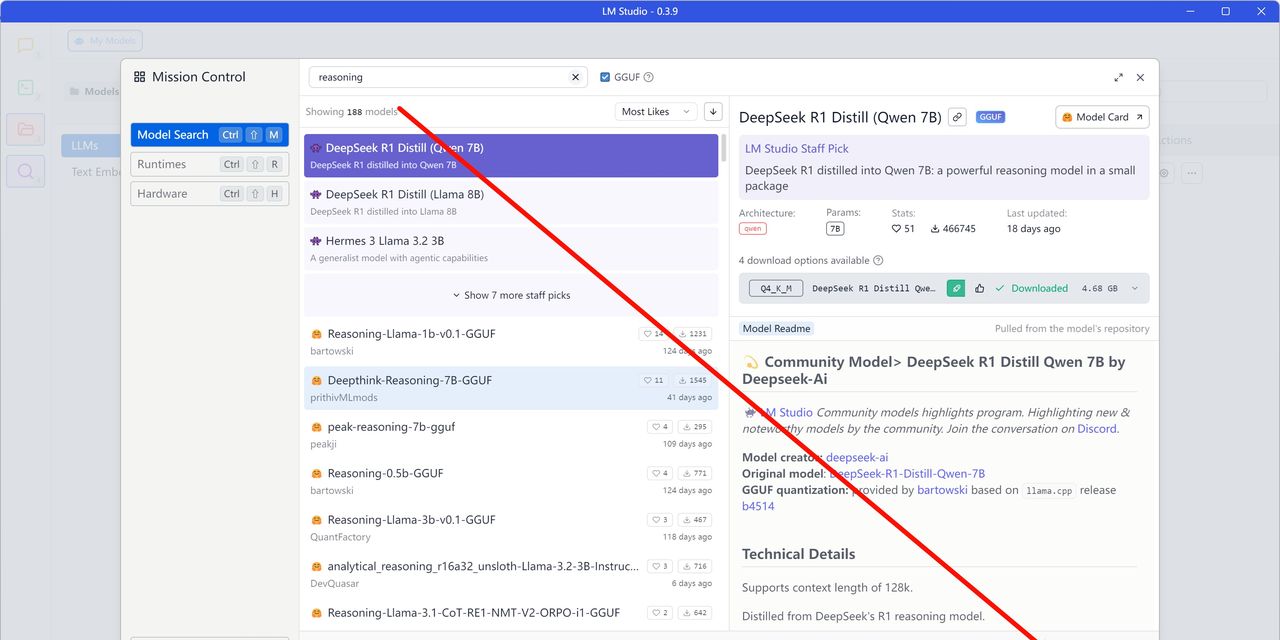Select the Reasoning-Llama-3b-v0.1-GGUF result
This screenshot has width=1280, height=640.
pyautogui.click(x=511, y=528)
